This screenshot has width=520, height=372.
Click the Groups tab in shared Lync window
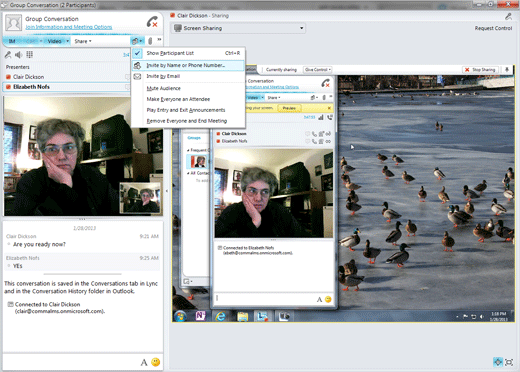pos(194,138)
